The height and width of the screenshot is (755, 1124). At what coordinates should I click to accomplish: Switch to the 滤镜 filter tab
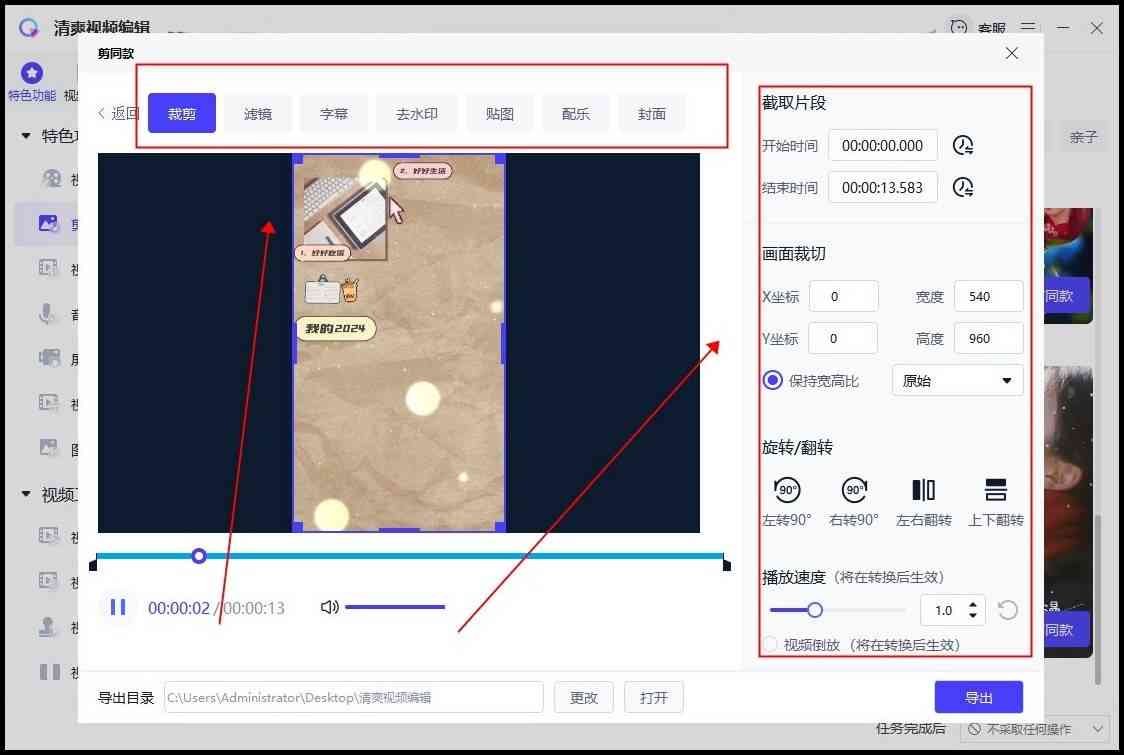(257, 113)
